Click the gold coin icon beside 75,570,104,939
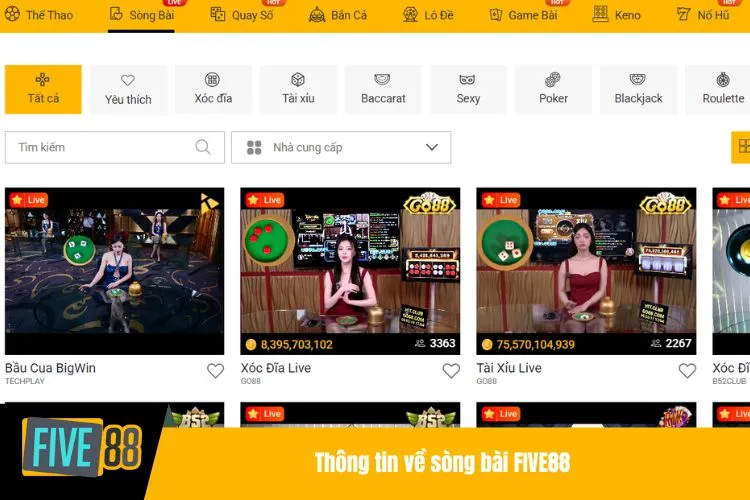The height and width of the screenshot is (500, 750). tap(487, 344)
